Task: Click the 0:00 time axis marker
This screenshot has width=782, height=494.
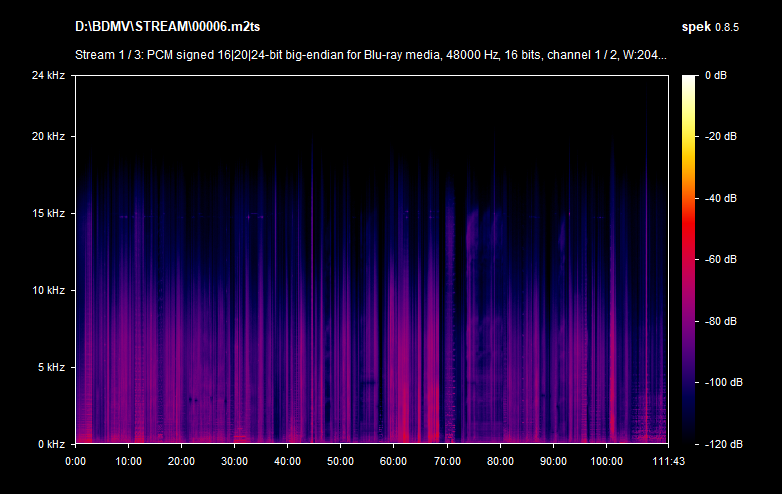Action: [x=76, y=461]
